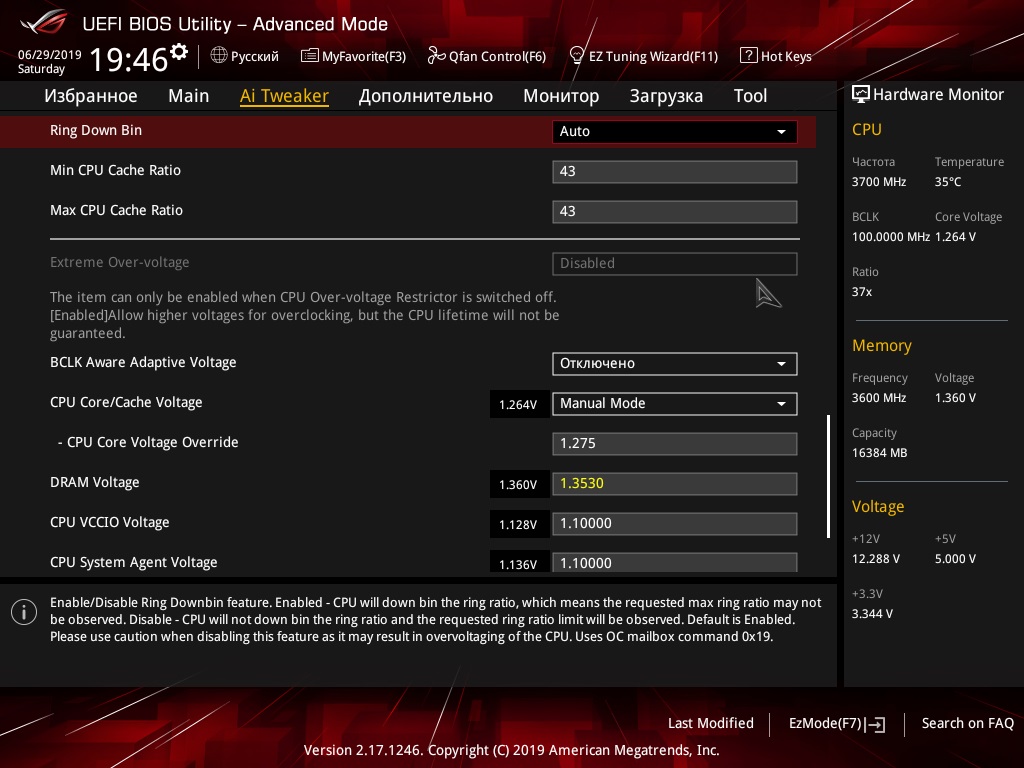Switch to EzMode(F7)
Viewport: 1024px width, 768px height.
pyautogui.click(x=837, y=724)
